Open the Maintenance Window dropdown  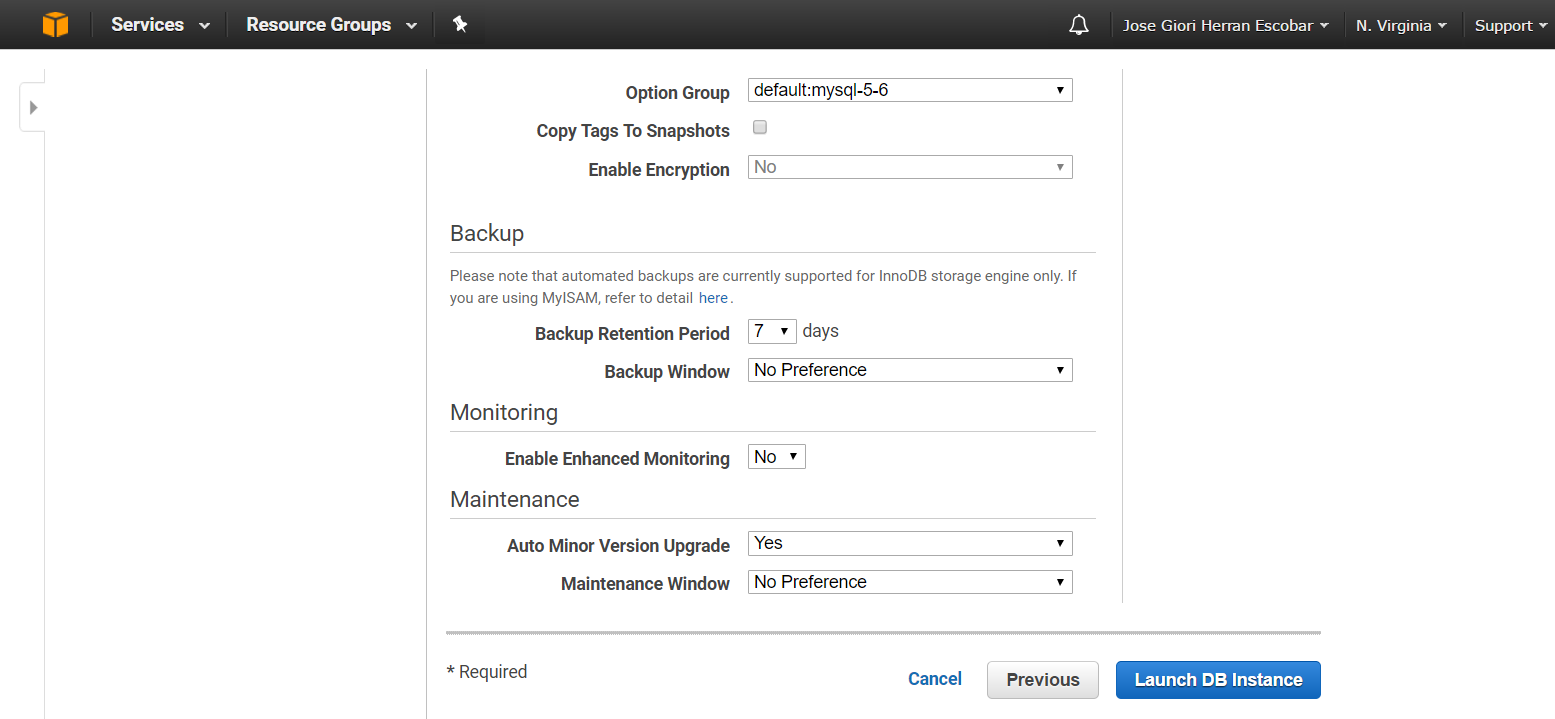tap(910, 582)
